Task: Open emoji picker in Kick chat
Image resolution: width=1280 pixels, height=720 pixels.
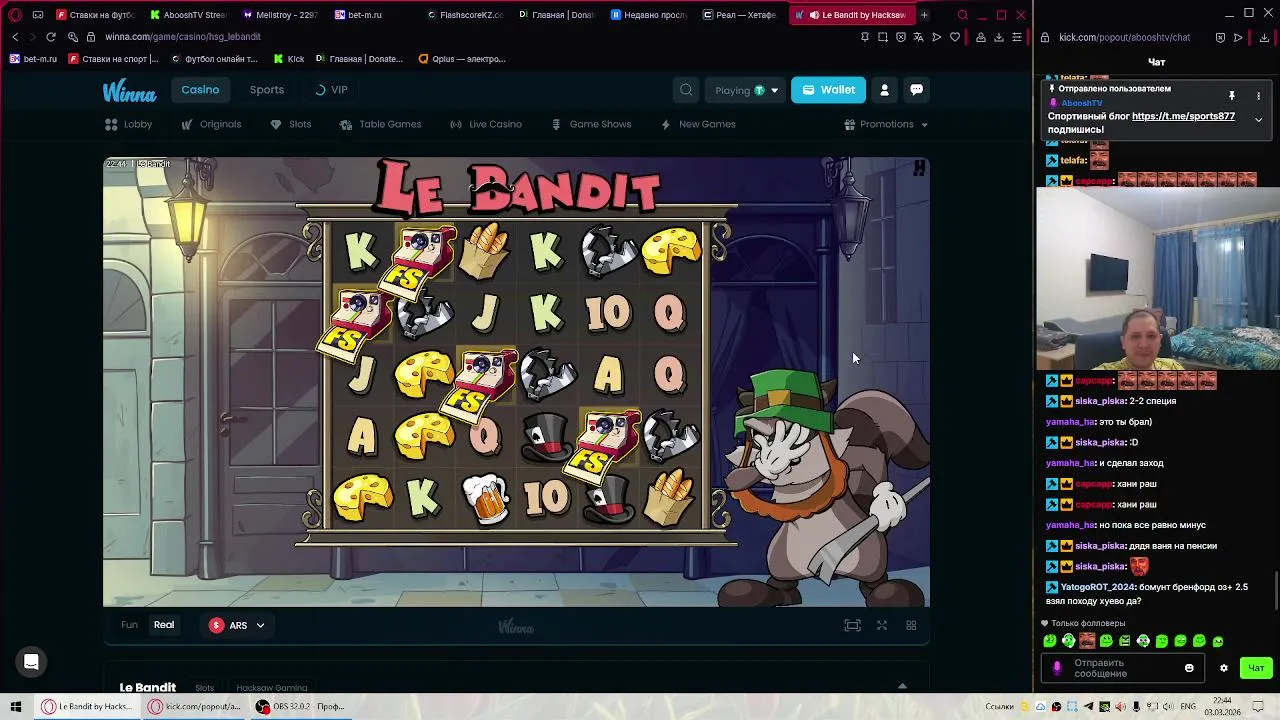Action: pos(1189,668)
